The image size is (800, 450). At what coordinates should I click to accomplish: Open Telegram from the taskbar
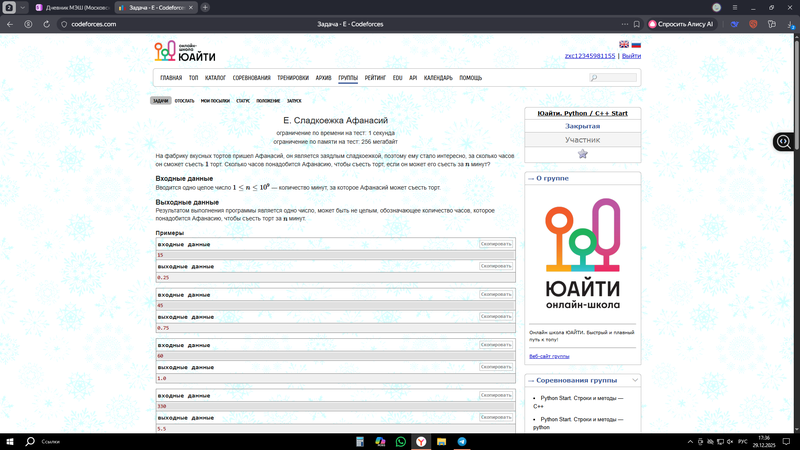(x=462, y=441)
